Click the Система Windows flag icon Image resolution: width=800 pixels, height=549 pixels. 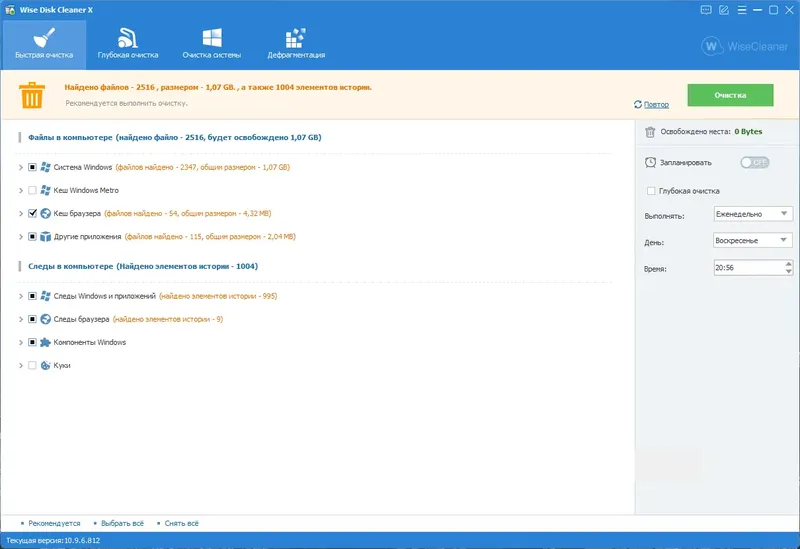click(x=45, y=167)
